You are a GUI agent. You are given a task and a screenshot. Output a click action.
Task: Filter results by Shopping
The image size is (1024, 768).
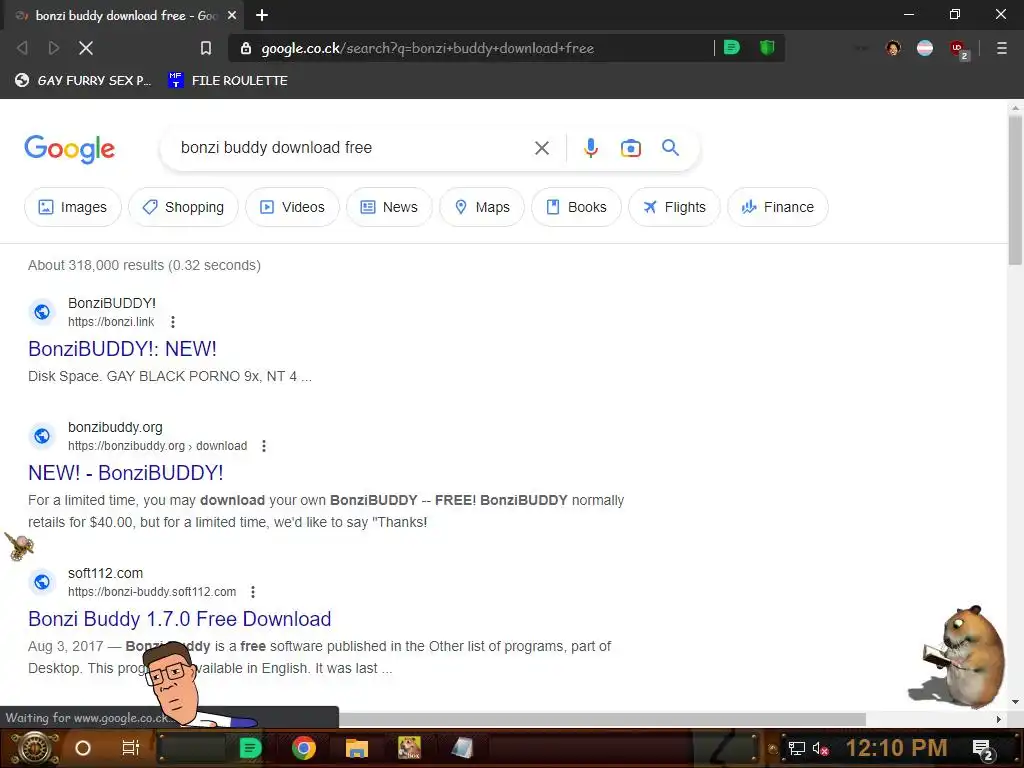183,207
